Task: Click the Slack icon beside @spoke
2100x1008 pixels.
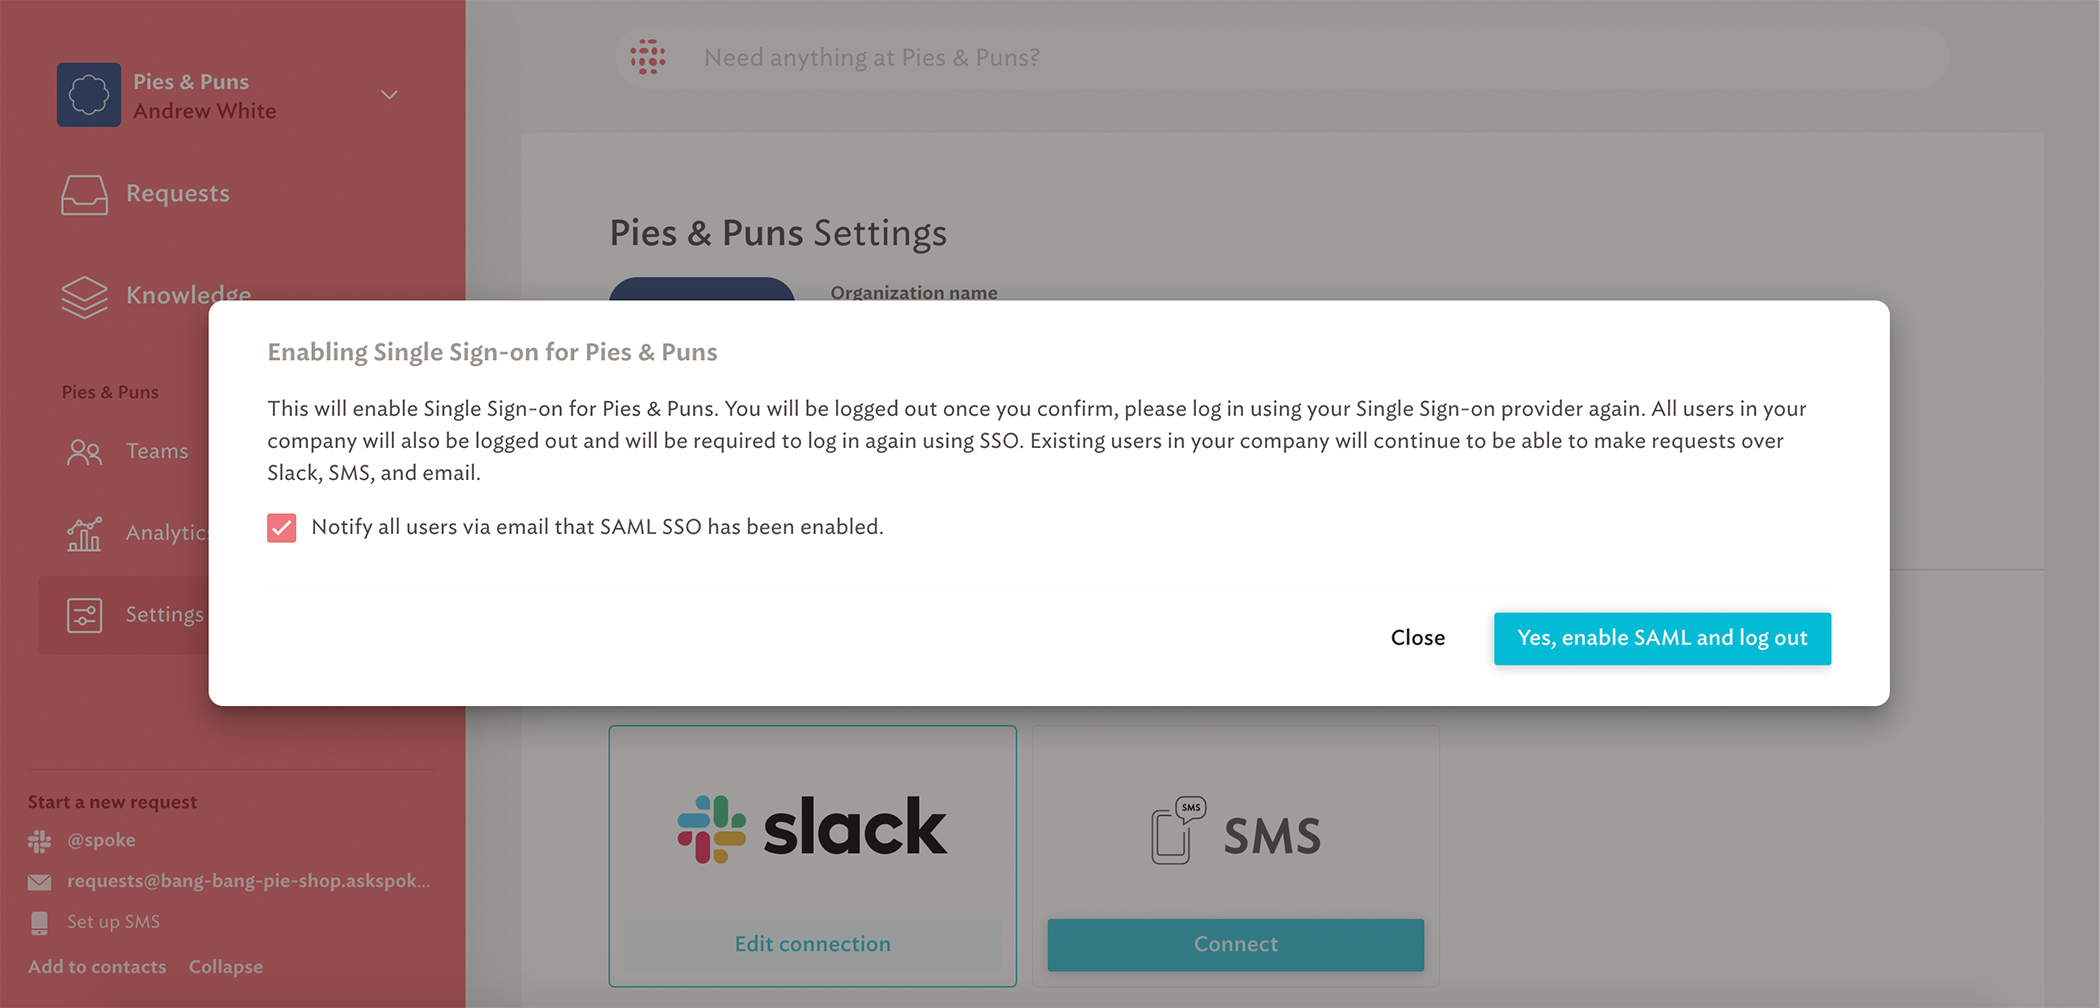Action: point(39,841)
